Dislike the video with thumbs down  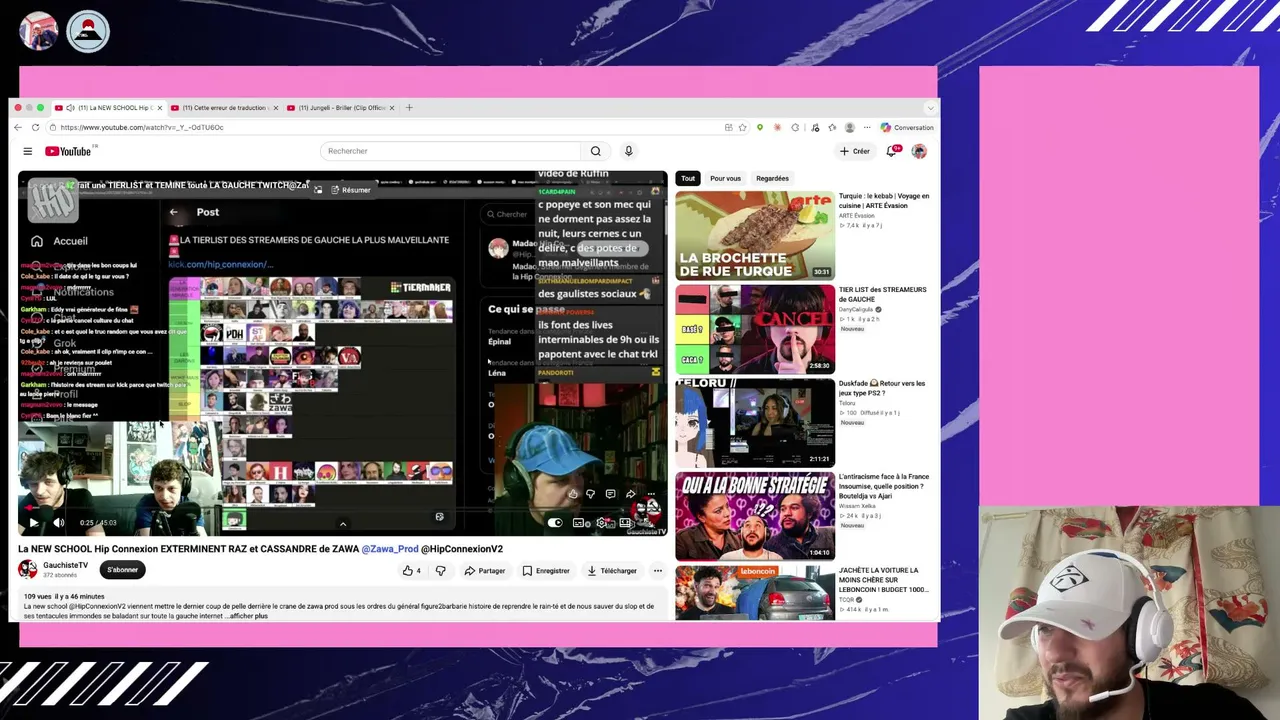click(440, 571)
